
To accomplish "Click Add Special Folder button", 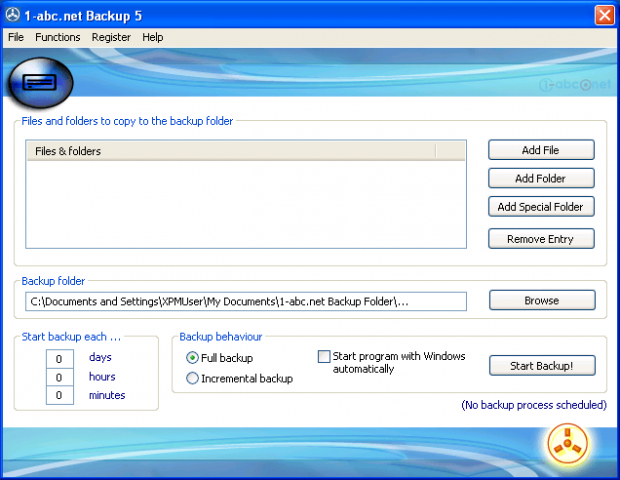I will click(541, 207).
